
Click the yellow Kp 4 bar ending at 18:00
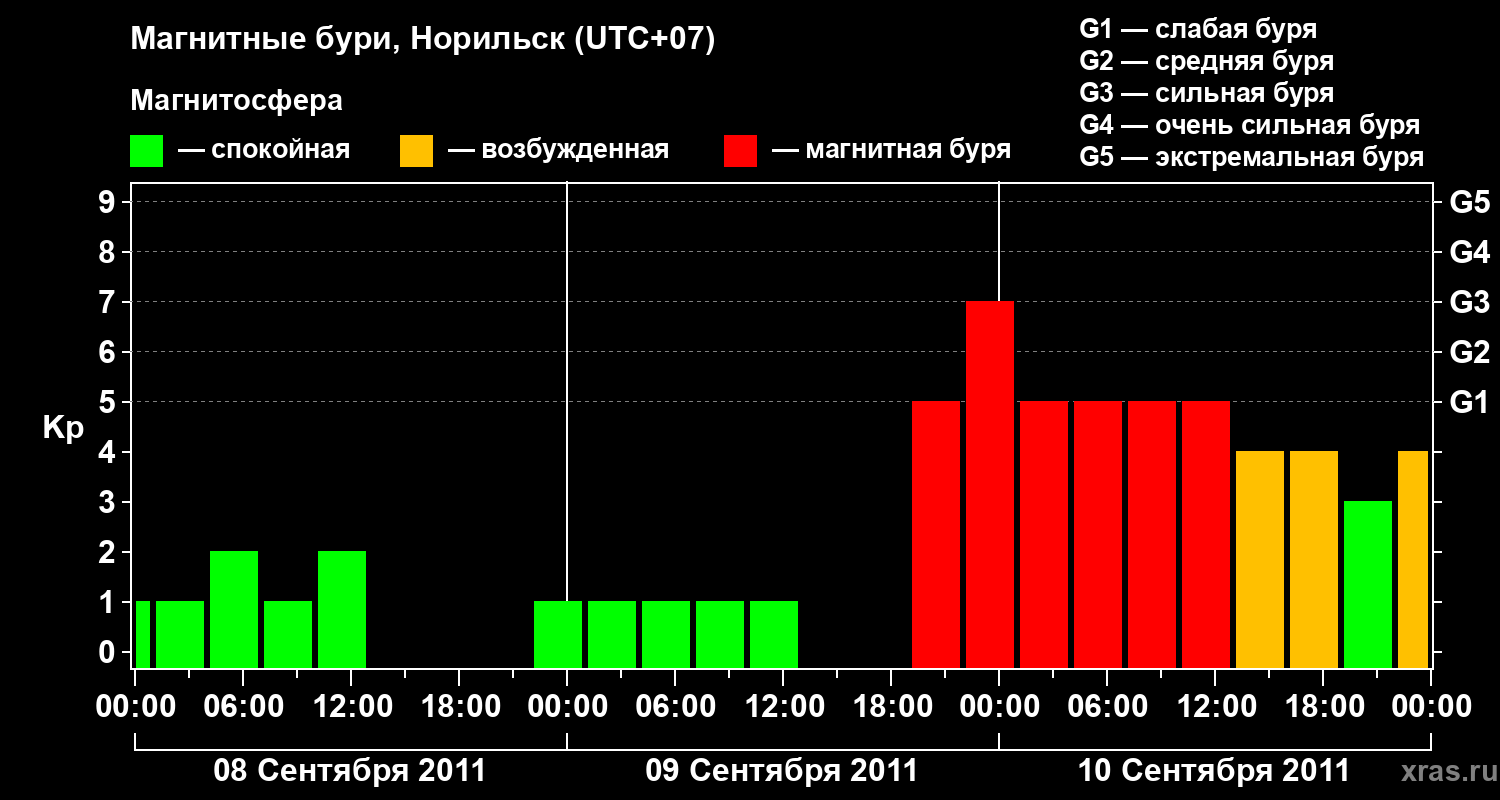click(1314, 559)
